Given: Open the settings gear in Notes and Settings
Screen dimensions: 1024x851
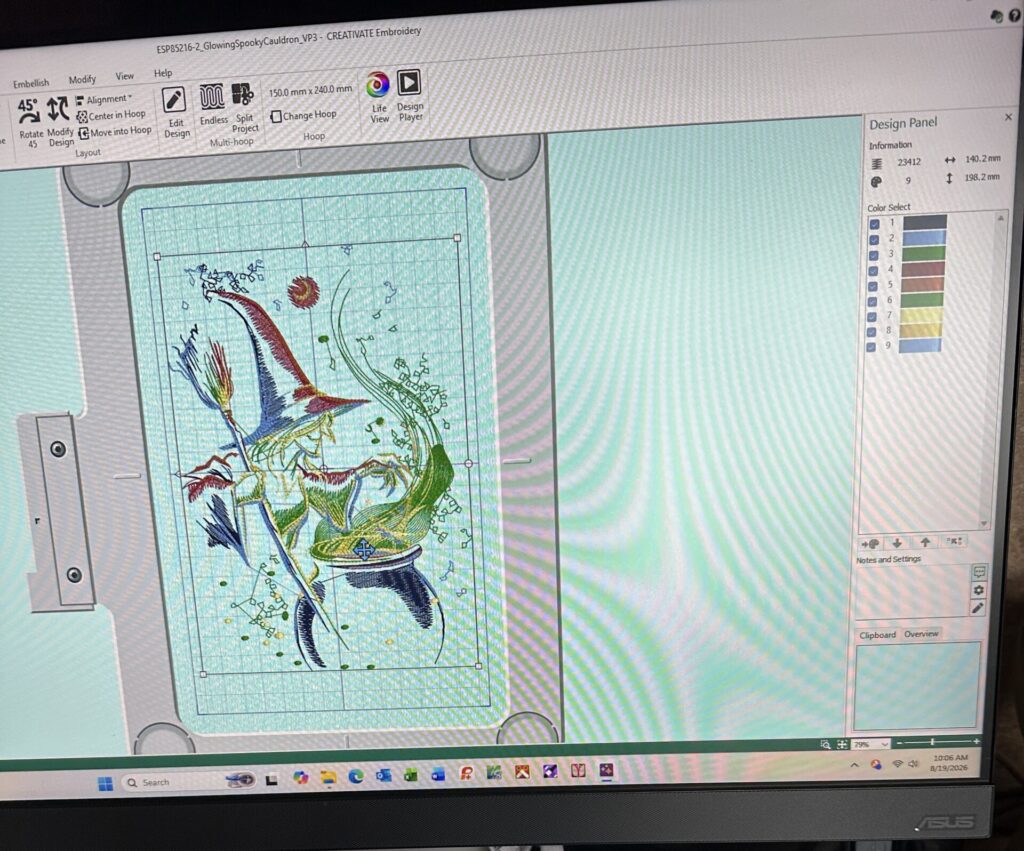Looking at the screenshot, I should [x=978, y=590].
